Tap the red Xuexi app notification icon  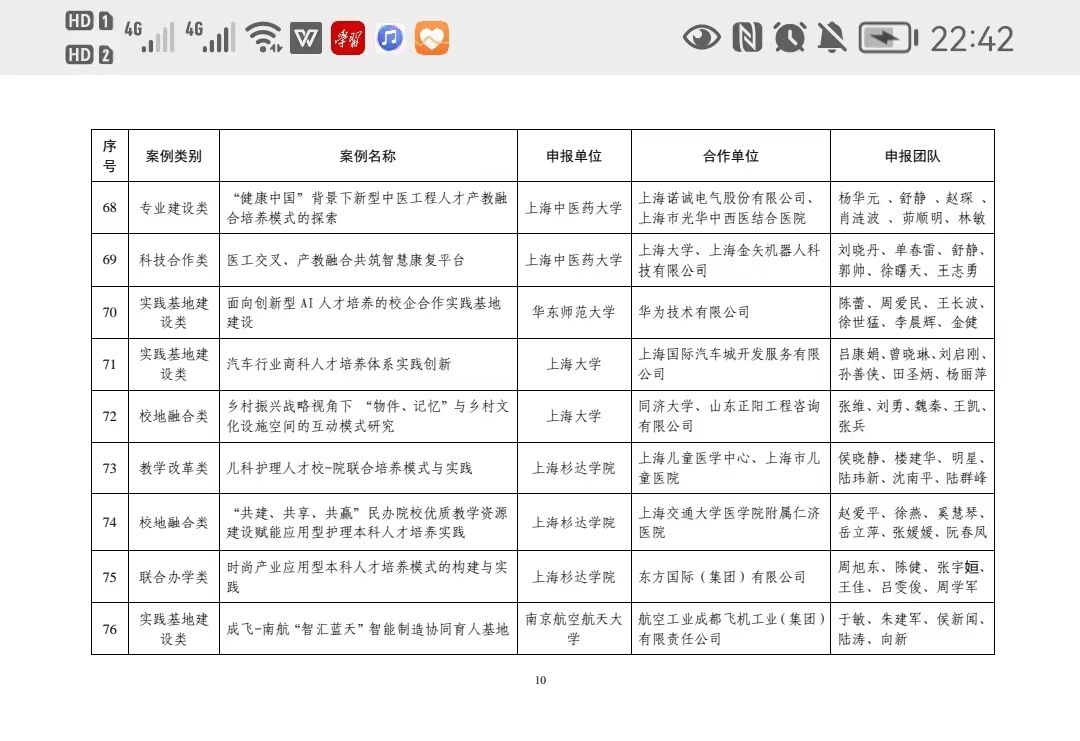coord(348,38)
